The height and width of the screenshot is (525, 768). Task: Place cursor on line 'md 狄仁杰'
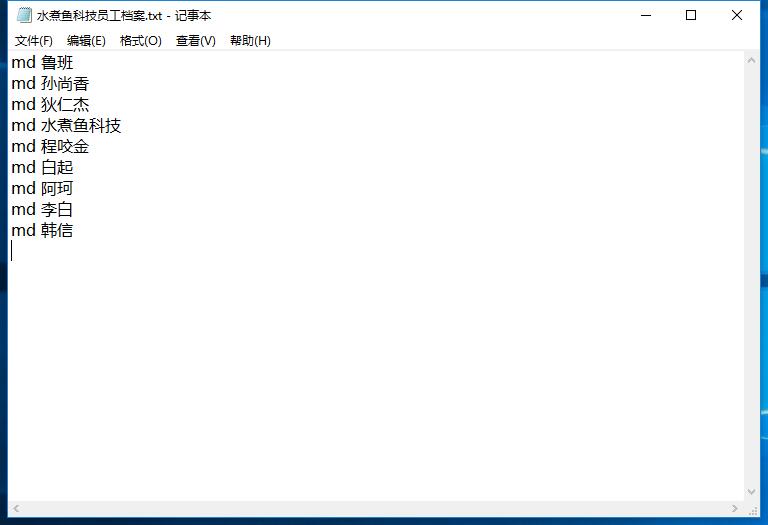point(50,105)
